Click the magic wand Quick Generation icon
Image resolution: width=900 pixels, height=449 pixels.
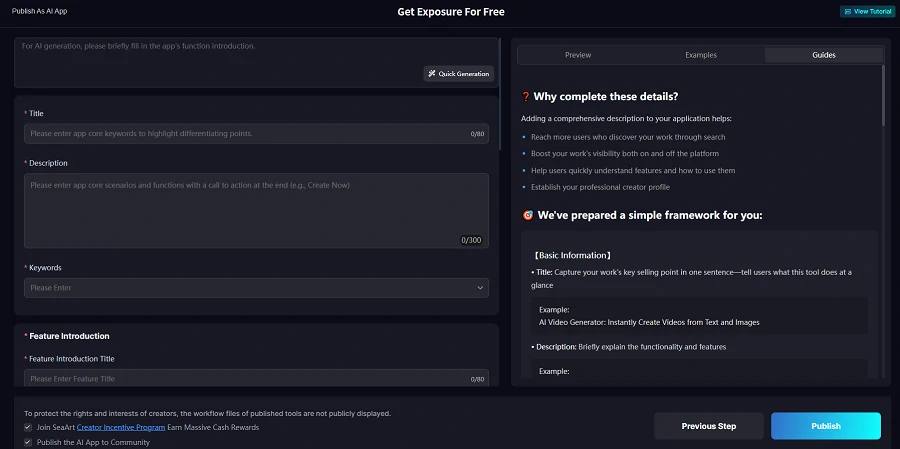pyautogui.click(x=432, y=73)
